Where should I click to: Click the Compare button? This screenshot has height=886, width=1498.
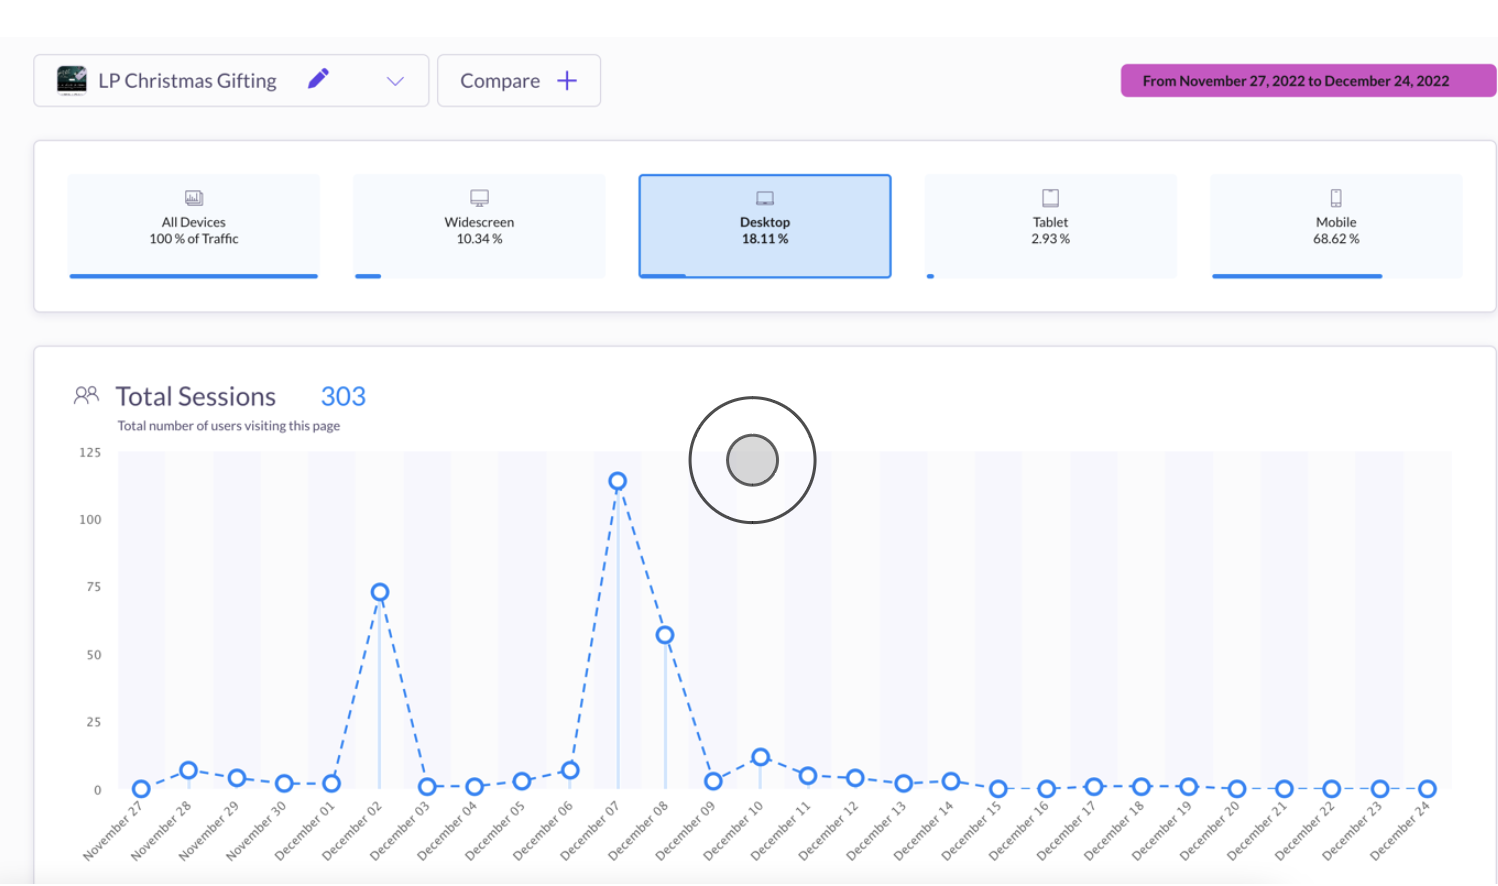point(519,81)
